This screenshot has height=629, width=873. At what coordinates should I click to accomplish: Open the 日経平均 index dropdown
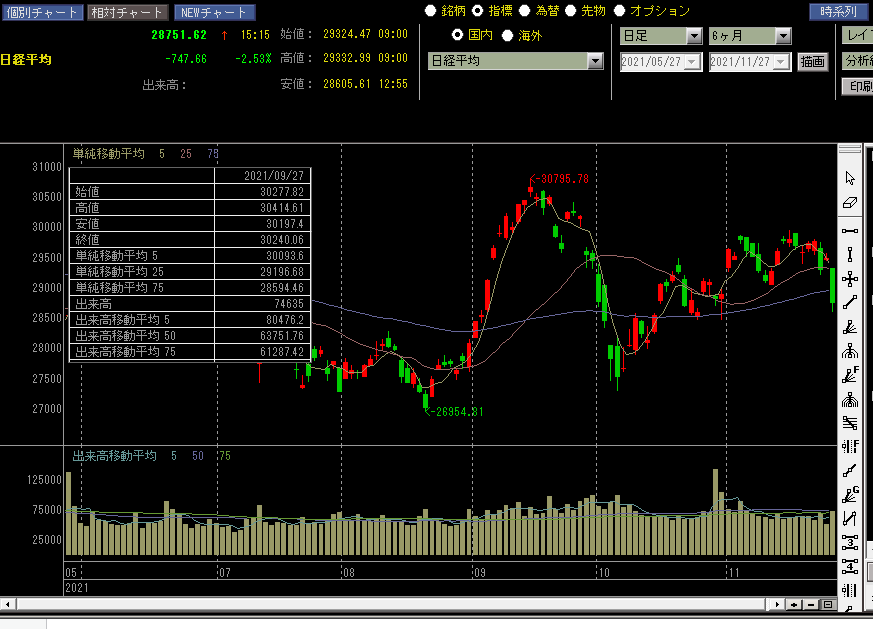pos(595,61)
